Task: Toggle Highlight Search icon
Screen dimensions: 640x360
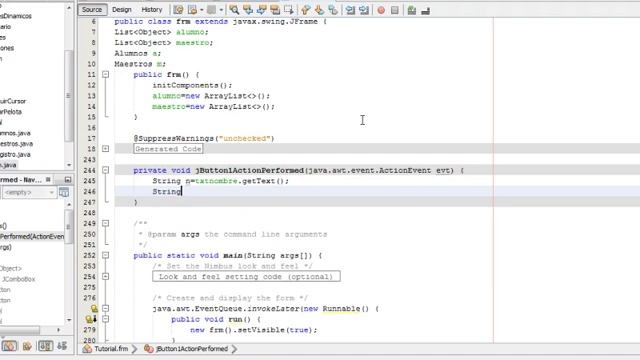Action: click(x=275, y=10)
